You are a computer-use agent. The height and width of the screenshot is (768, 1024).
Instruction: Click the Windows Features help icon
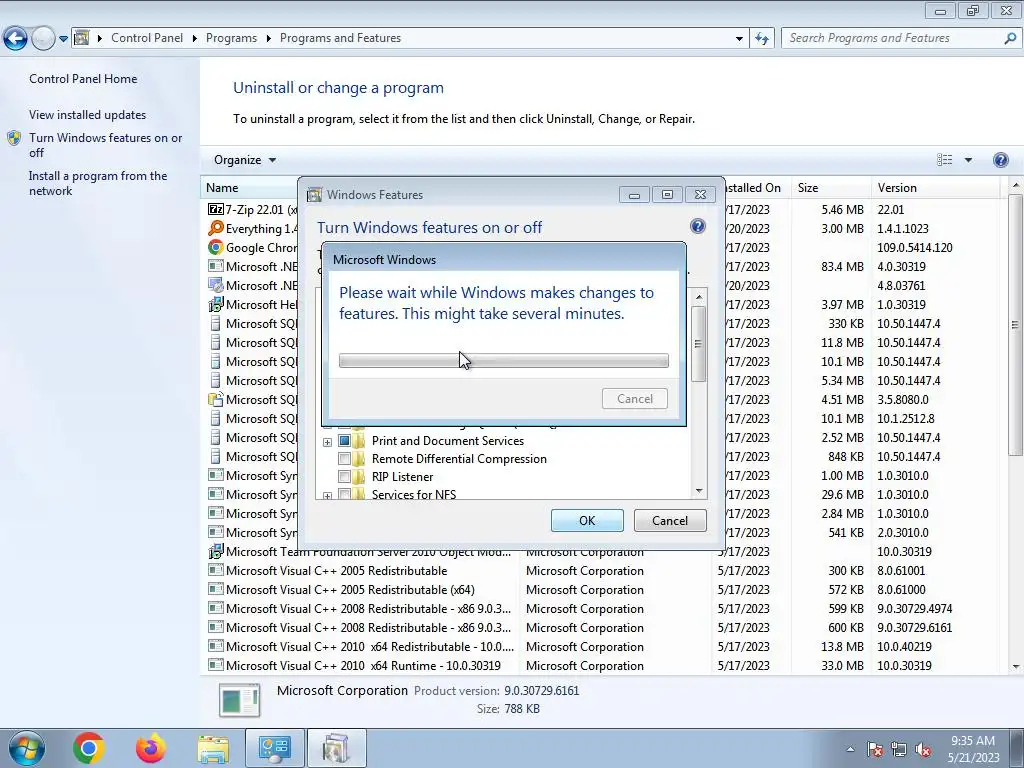pyautogui.click(x=697, y=226)
